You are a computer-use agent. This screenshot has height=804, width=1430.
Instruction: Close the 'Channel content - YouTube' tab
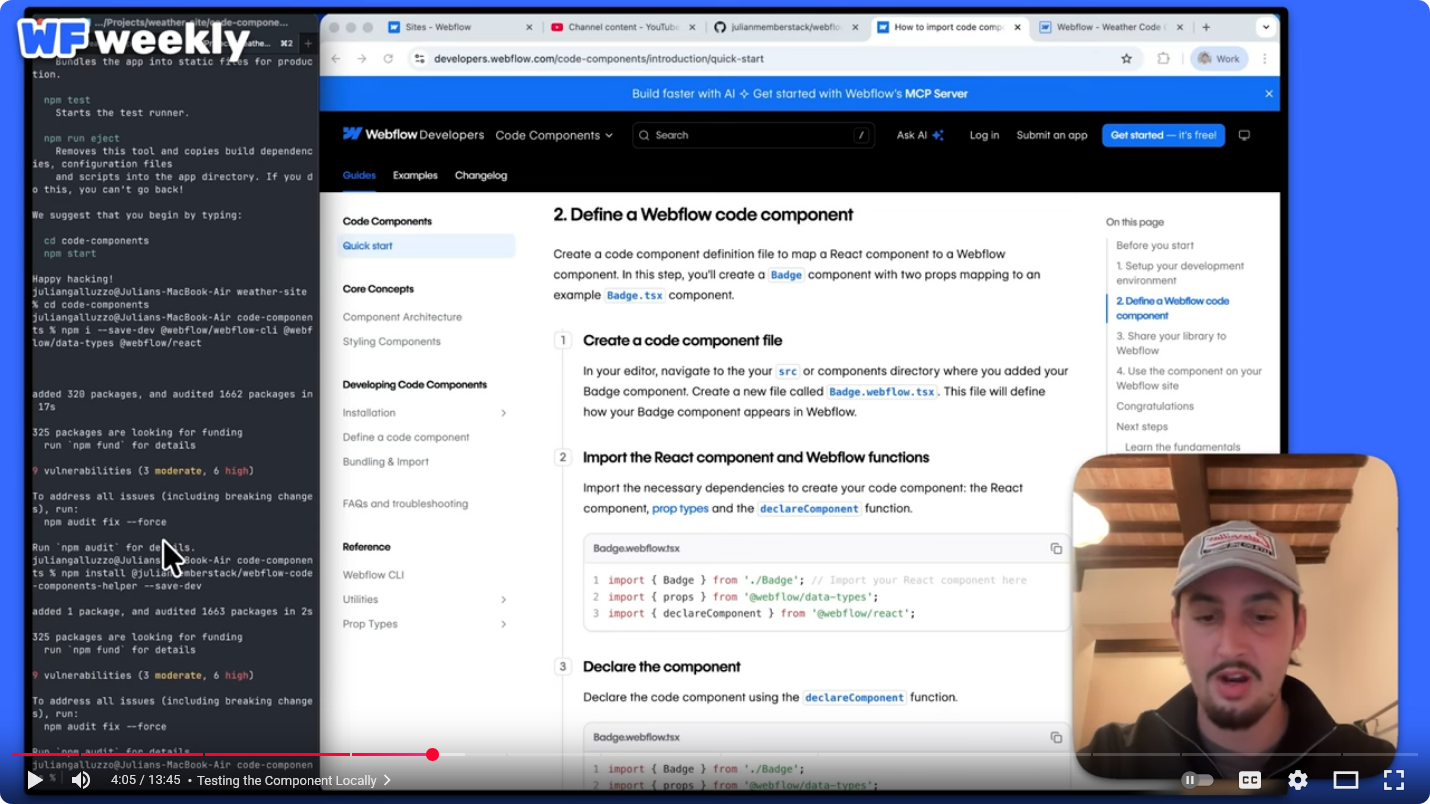click(x=691, y=27)
